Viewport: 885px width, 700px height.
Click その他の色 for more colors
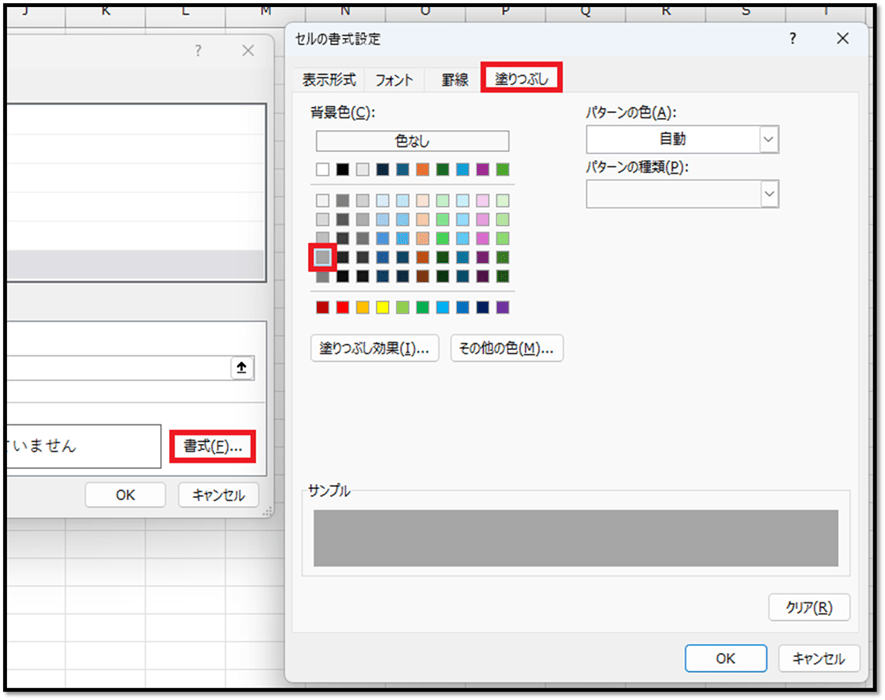click(507, 348)
